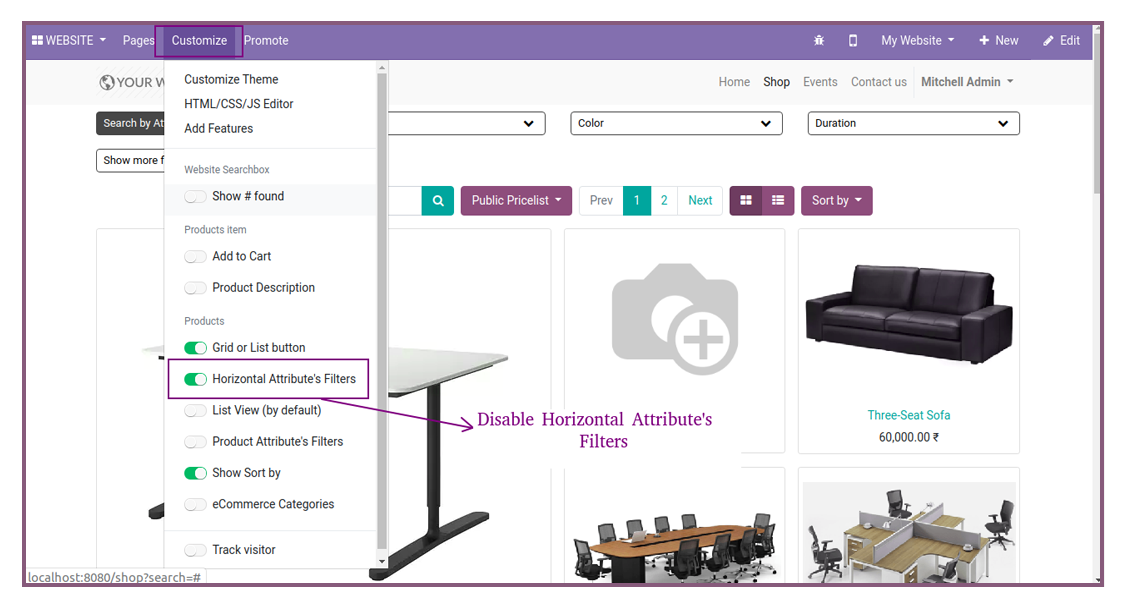
Task: Click the Edit button
Action: tap(1061, 40)
